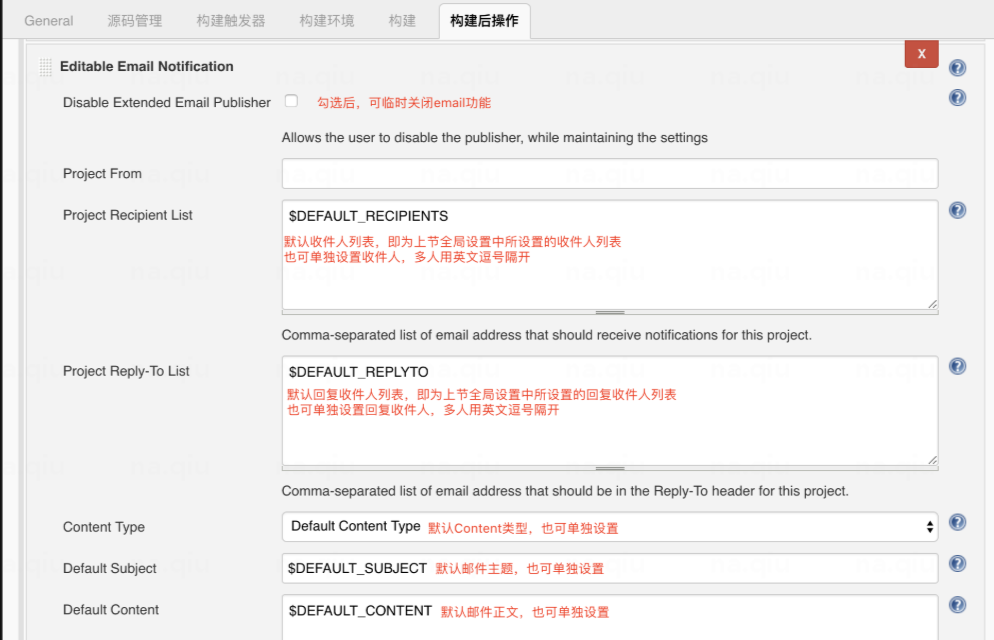Viewport: 994px width, 640px height.
Task: Switch to the General tab
Action: (49, 21)
